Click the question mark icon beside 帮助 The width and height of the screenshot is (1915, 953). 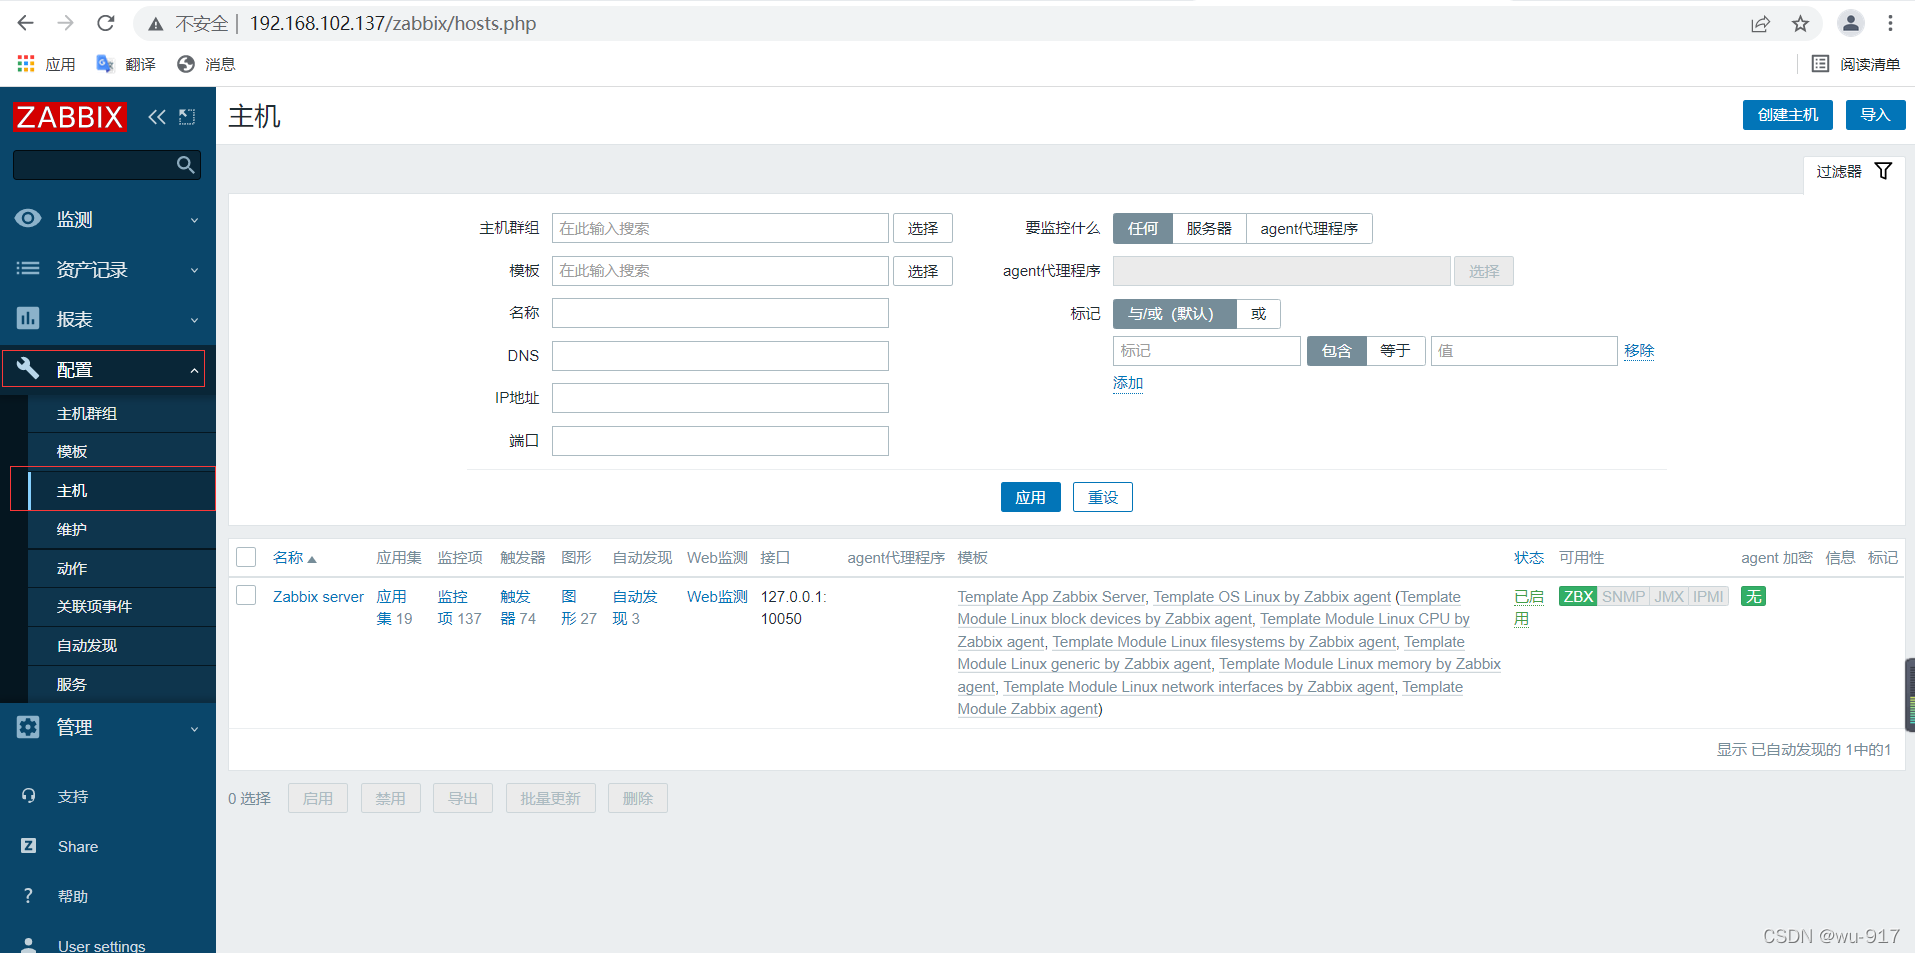click(x=28, y=896)
